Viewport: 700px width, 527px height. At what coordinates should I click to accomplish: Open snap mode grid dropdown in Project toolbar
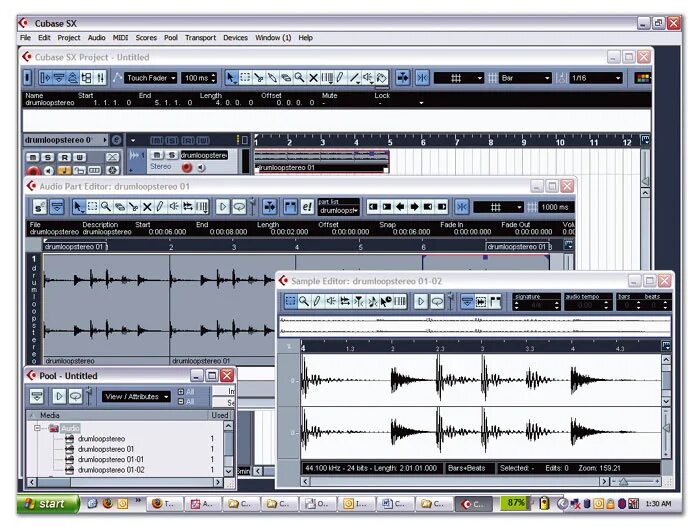pyautogui.click(x=459, y=78)
